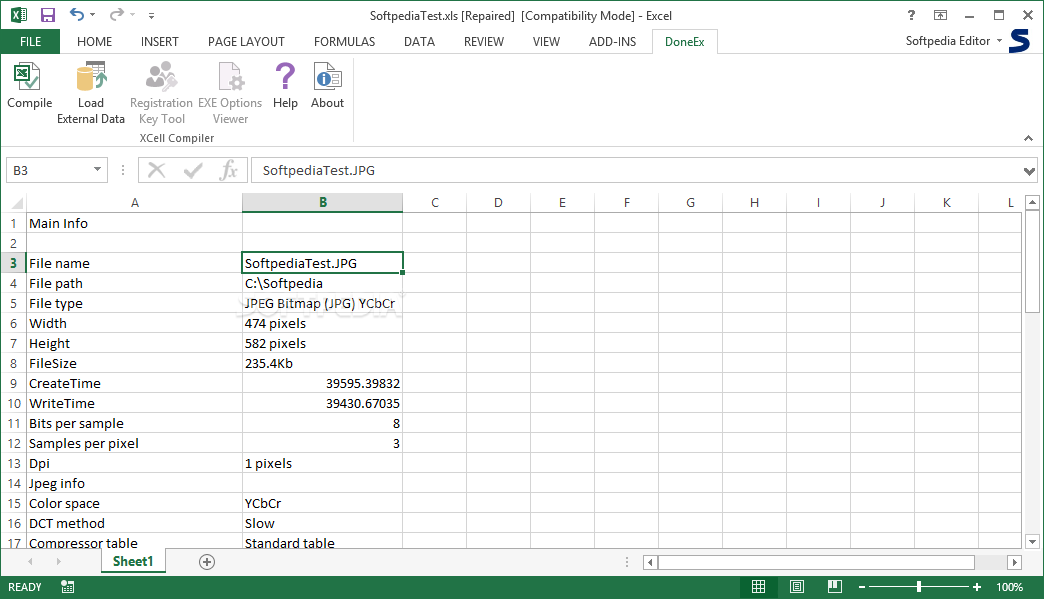
Task: Click the formula bar text SoftpediaTest.JPG
Action: click(x=318, y=170)
